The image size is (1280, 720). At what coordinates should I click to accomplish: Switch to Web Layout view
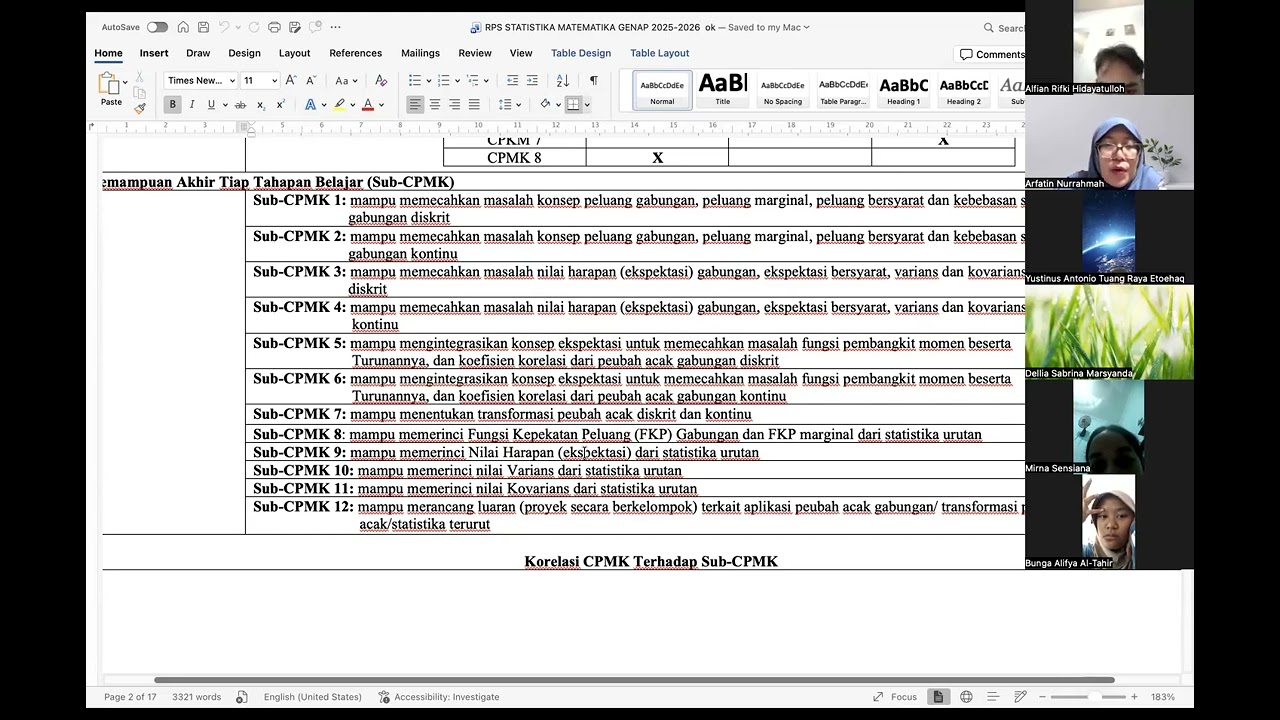[966, 697]
